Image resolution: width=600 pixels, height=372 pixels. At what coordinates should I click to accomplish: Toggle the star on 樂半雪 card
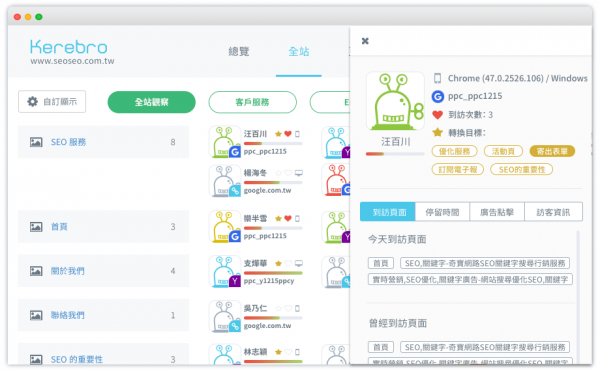coord(278,219)
